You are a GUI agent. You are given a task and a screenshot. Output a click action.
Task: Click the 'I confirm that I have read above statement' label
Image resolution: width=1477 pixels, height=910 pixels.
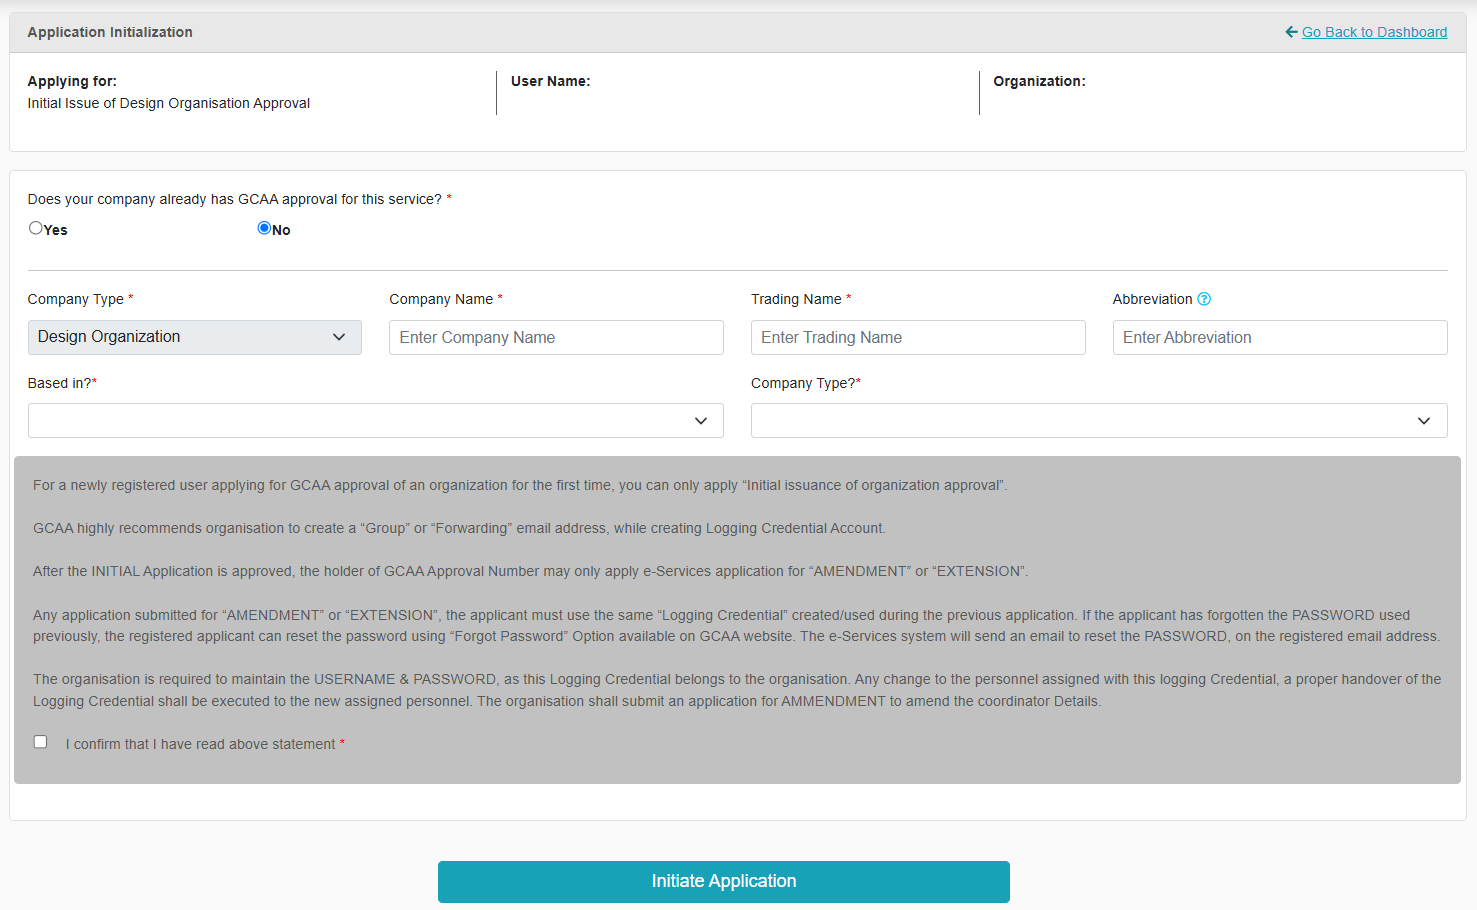tap(200, 744)
